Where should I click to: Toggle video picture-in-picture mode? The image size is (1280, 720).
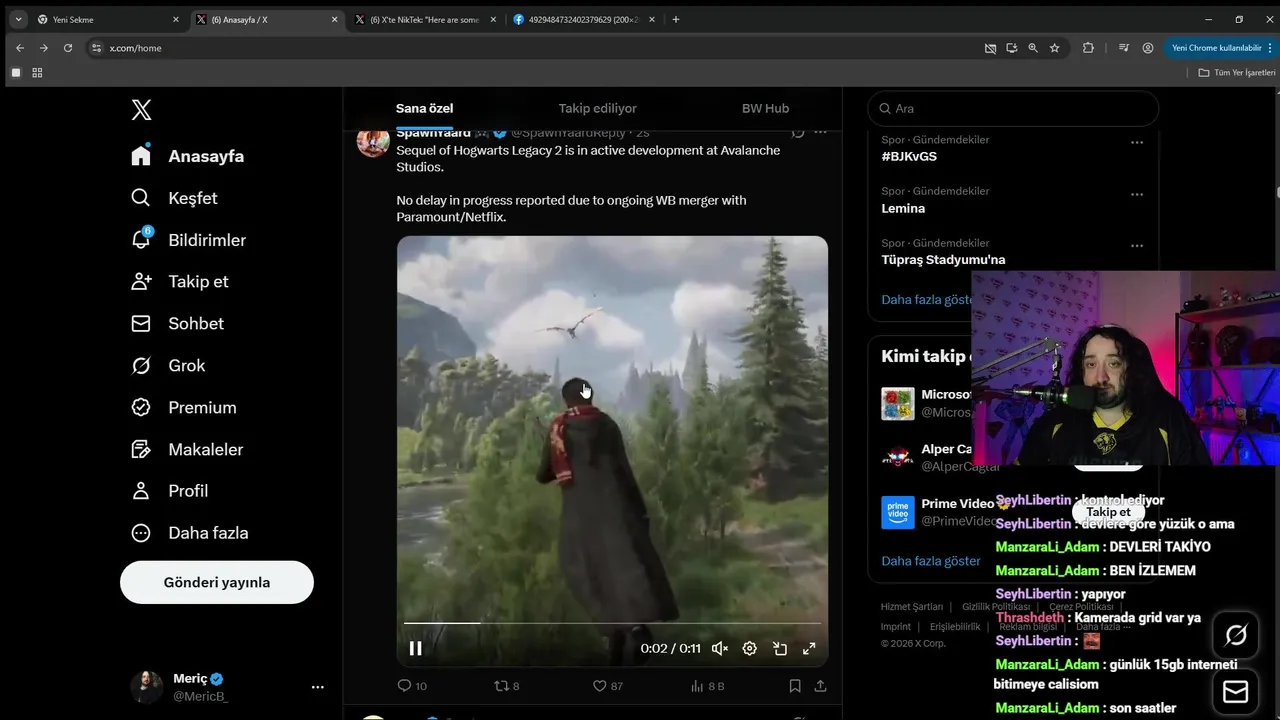tap(780, 649)
